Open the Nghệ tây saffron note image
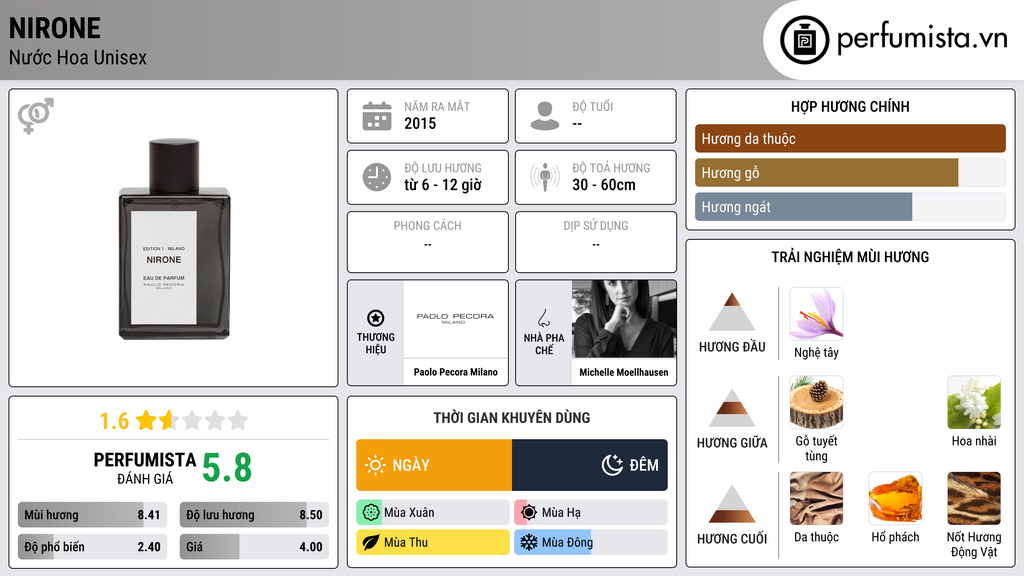 click(x=816, y=313)
